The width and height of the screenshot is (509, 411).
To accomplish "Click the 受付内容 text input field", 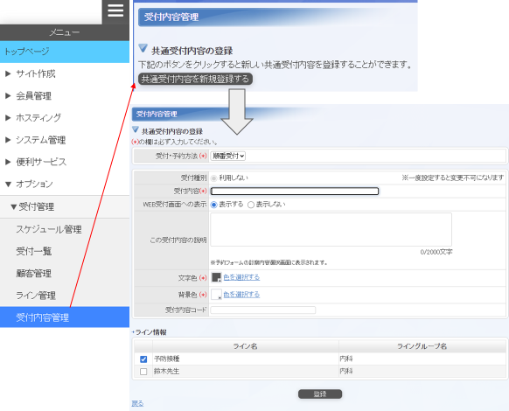I will pyautogui.click(x=295, y=191).
